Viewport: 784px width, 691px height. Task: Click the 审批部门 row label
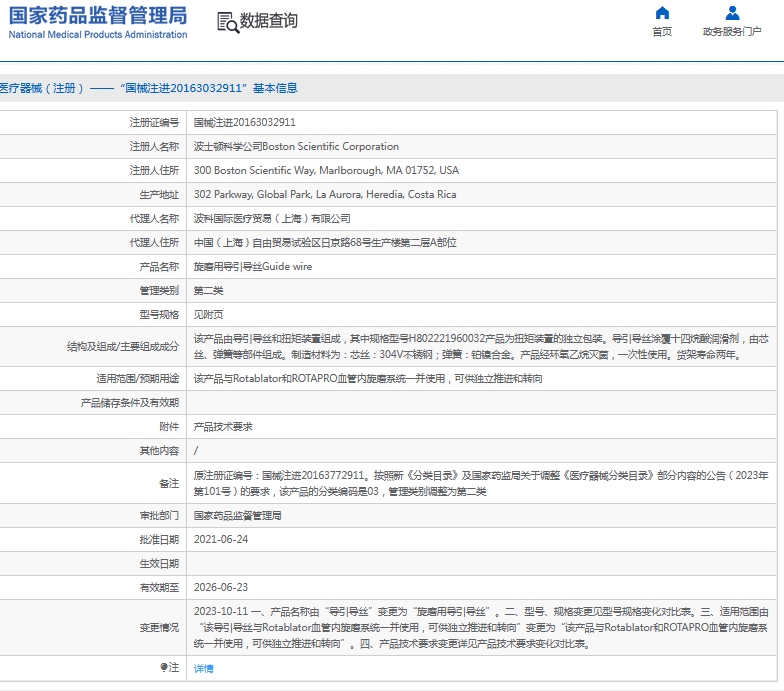(x=159, y=516)
